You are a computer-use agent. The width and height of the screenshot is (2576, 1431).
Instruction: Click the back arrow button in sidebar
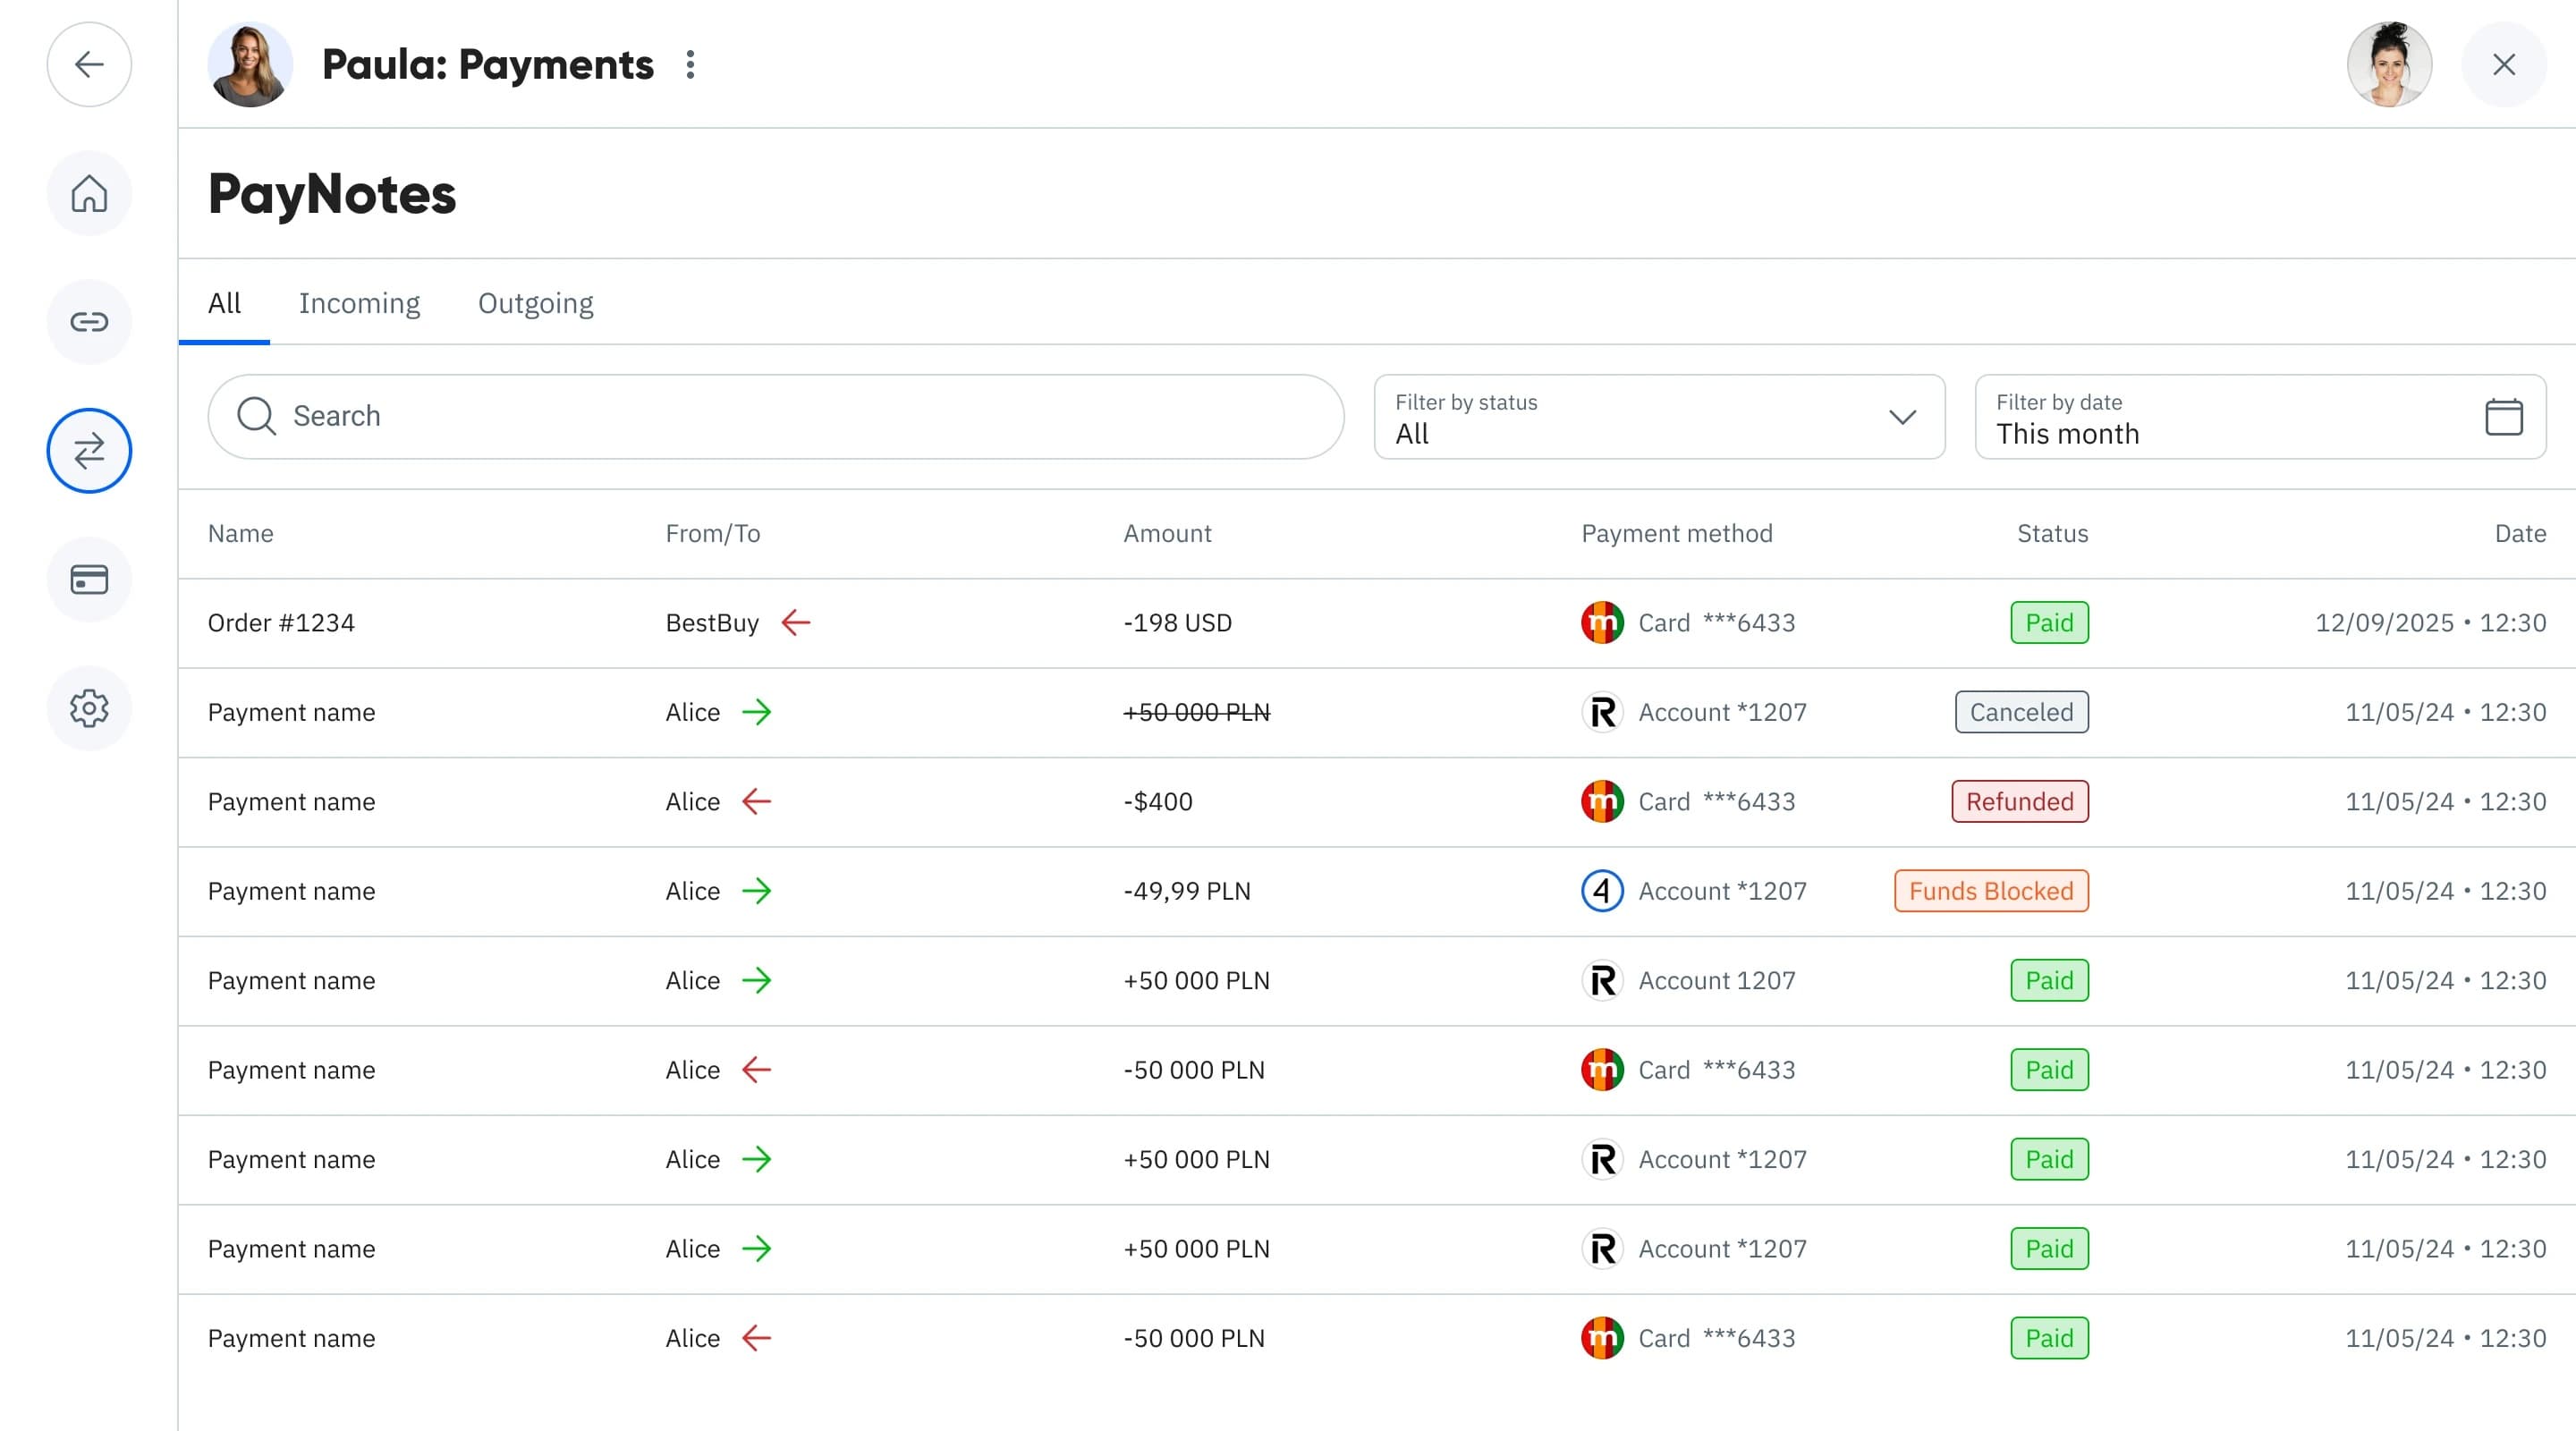[89, 65]
